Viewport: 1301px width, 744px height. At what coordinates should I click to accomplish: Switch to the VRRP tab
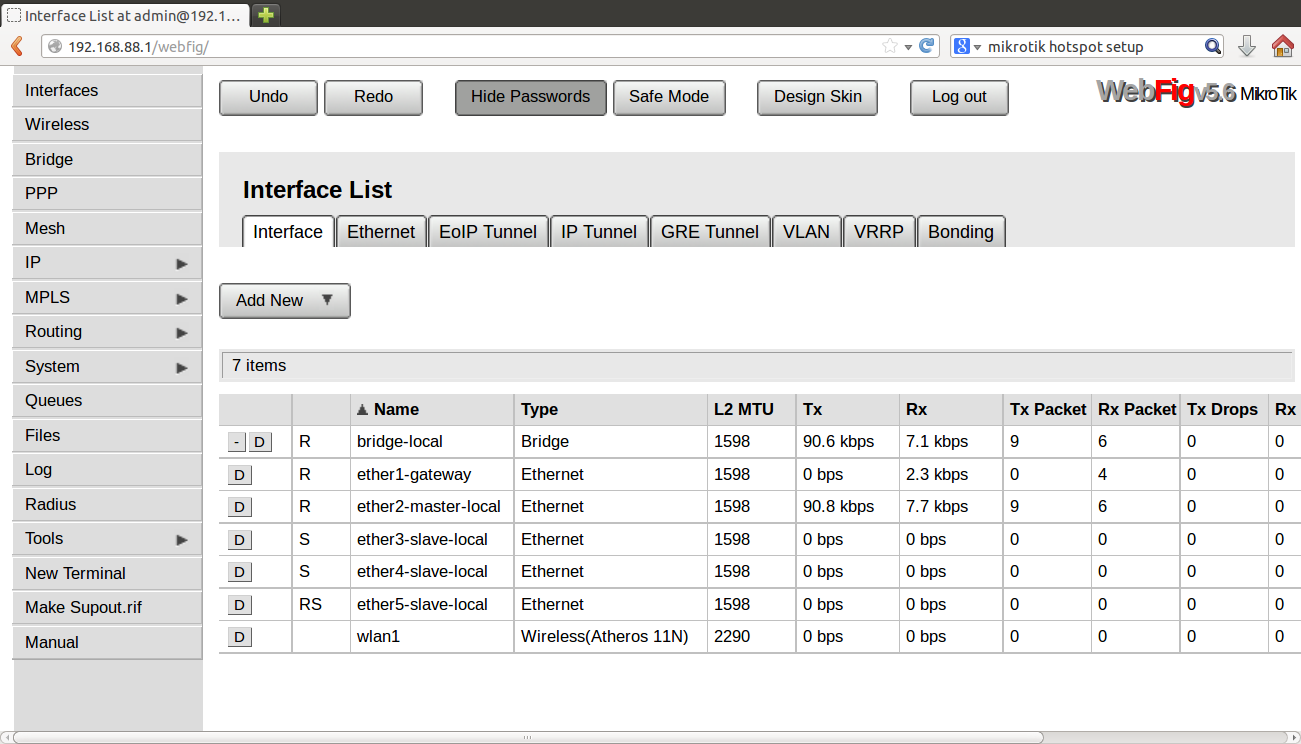pos(879,231)
